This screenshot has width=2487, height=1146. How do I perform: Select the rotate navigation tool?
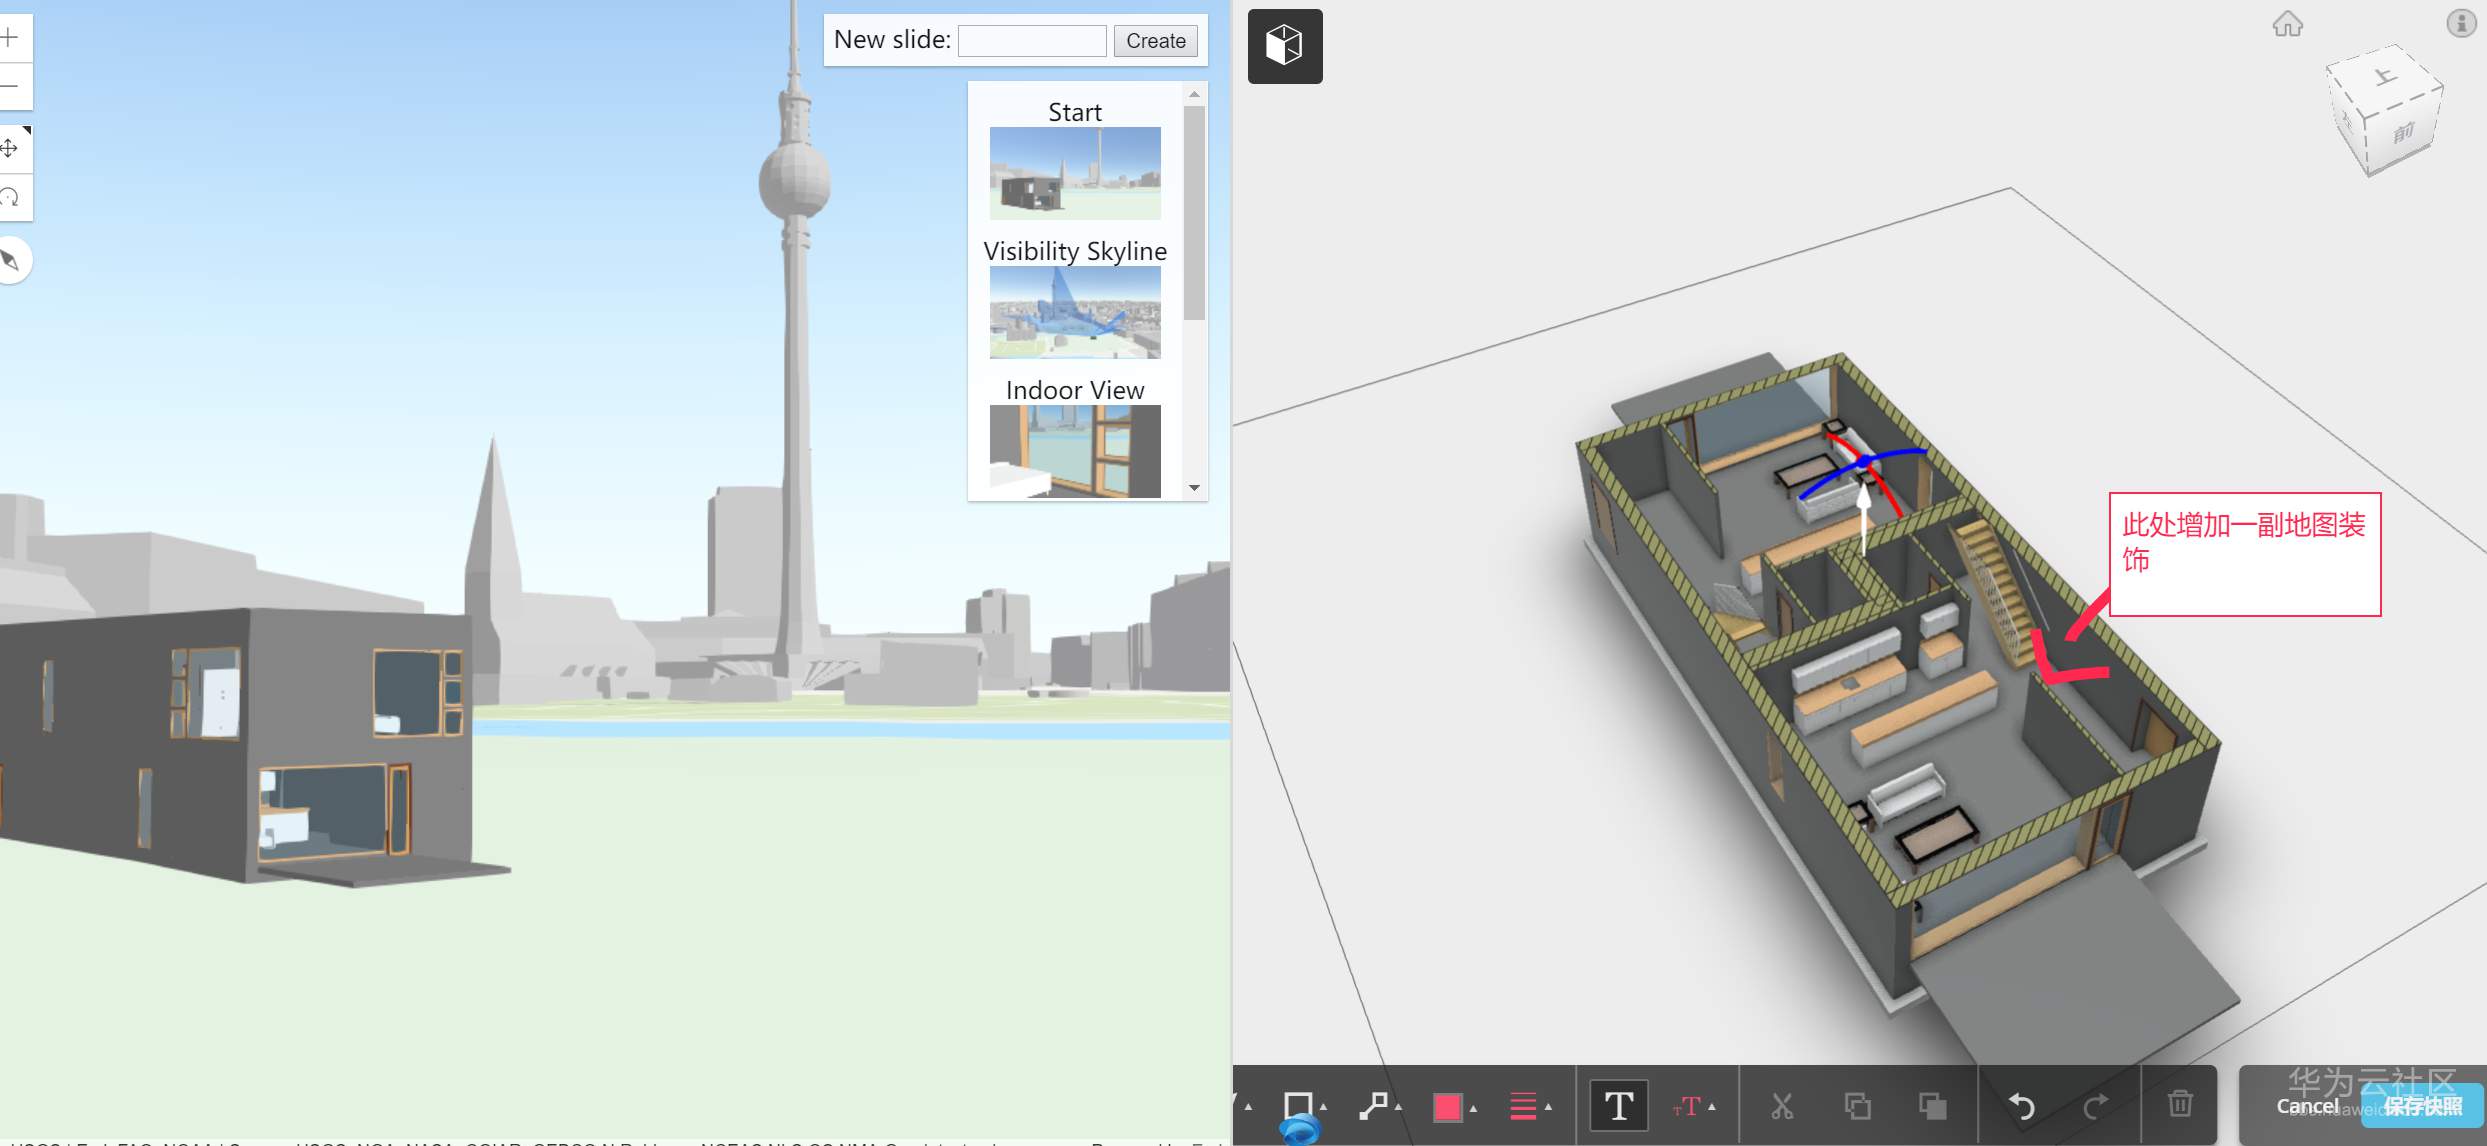pos(10,197)
